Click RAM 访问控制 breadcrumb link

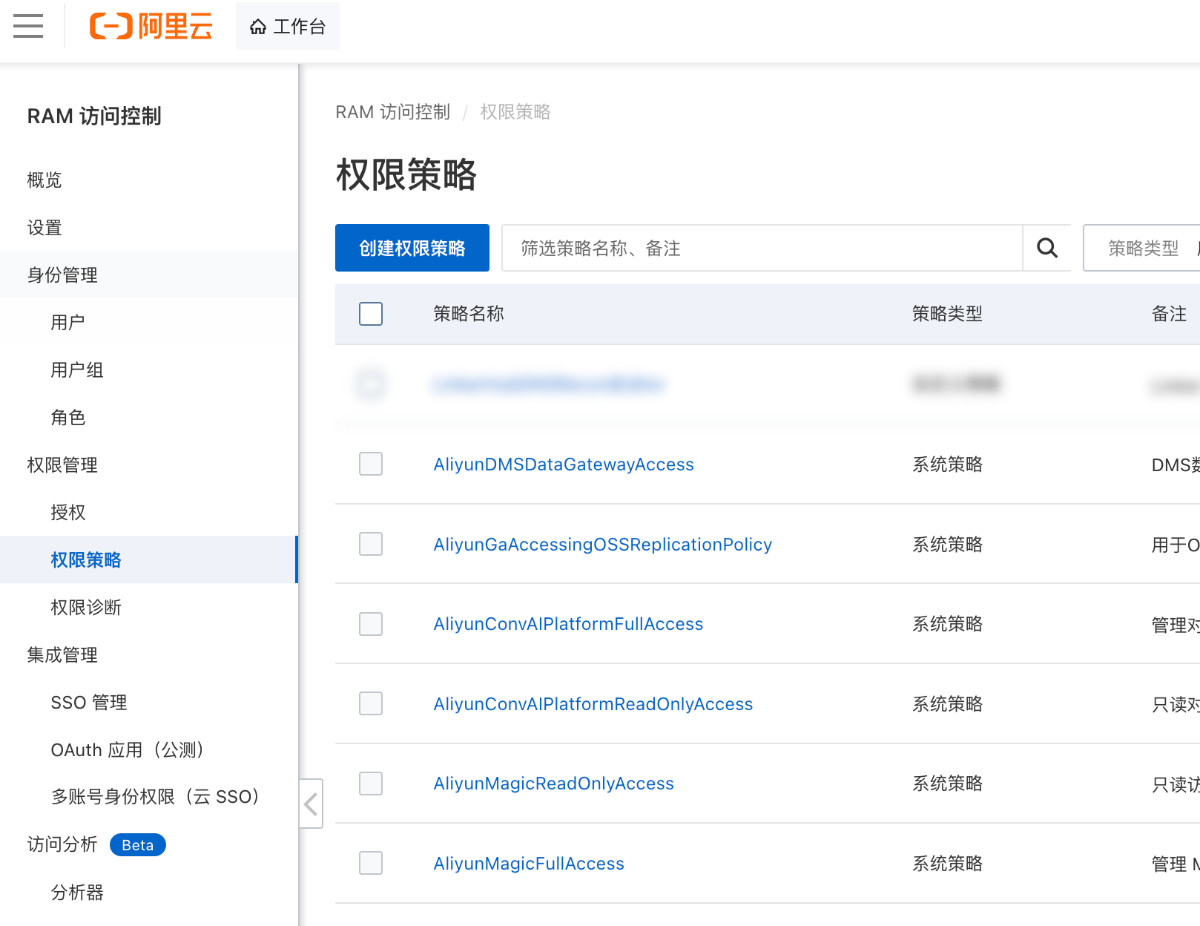pyautogui.click(x=393, y=112)
